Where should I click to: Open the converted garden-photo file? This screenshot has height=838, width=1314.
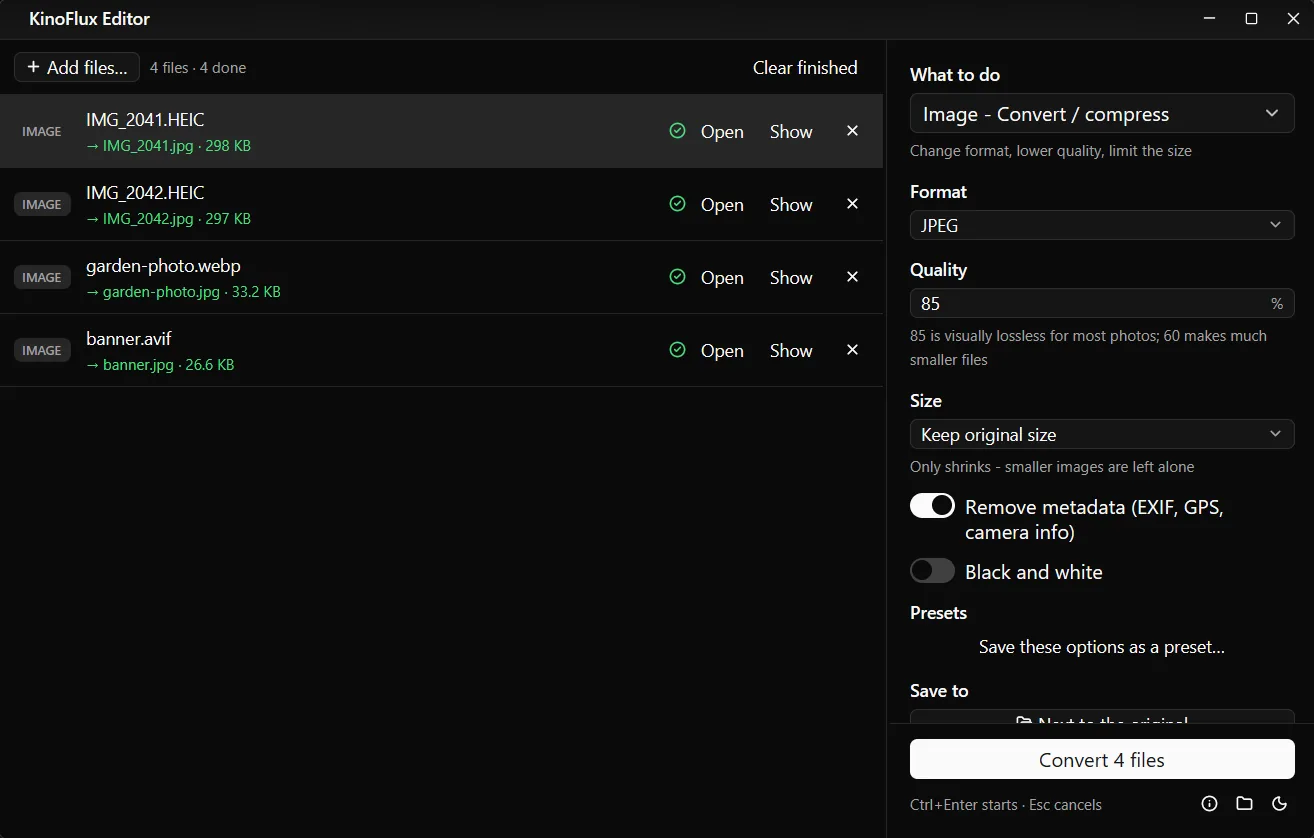722,277
